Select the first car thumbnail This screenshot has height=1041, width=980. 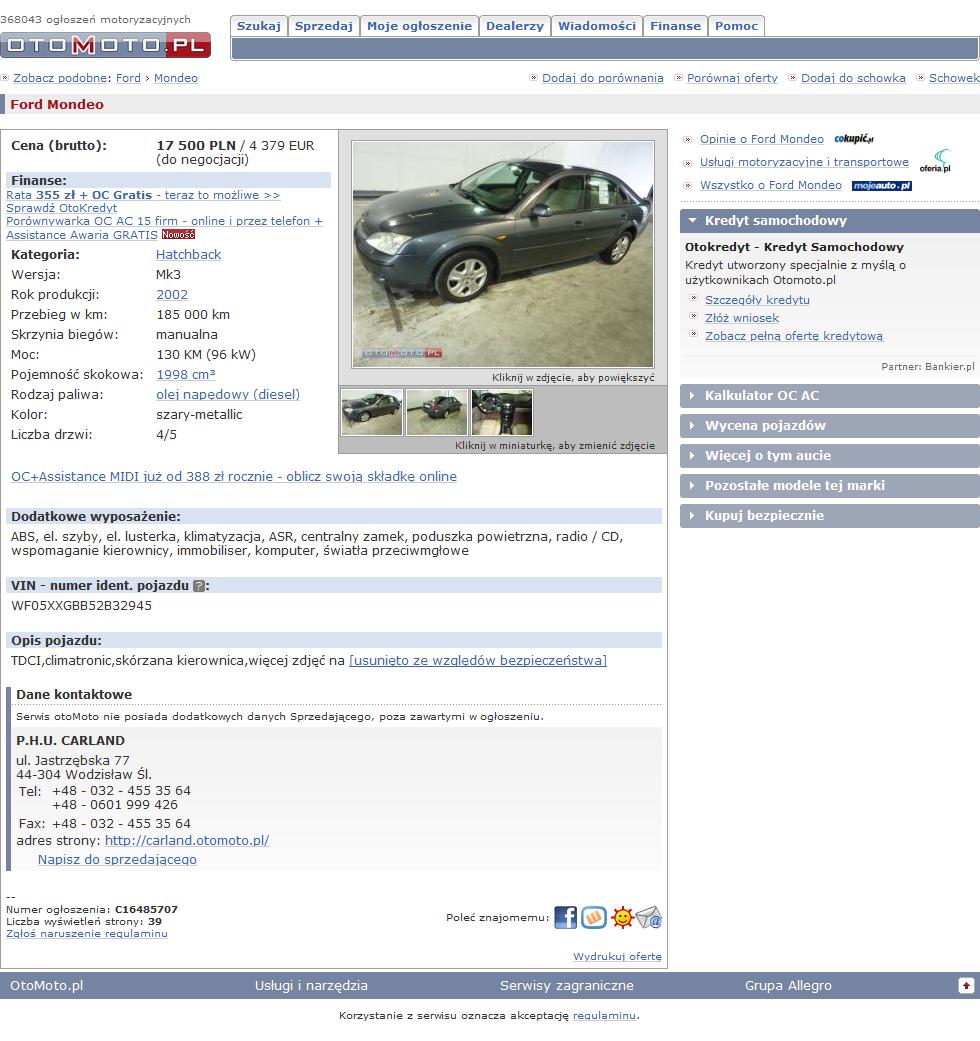(x=372, y=412)
